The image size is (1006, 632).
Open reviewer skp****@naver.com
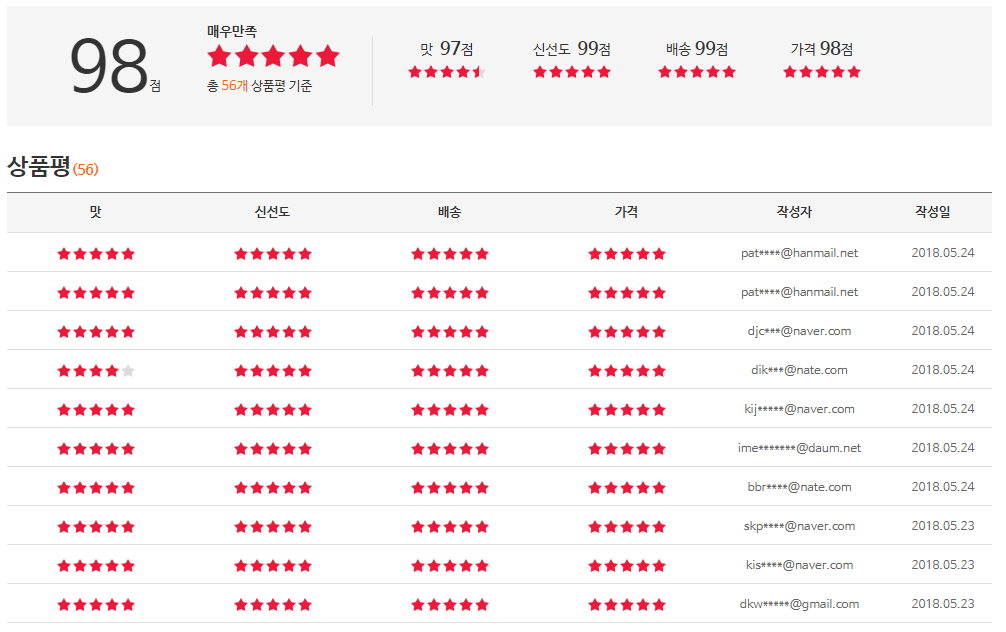(x=799, y=526)
